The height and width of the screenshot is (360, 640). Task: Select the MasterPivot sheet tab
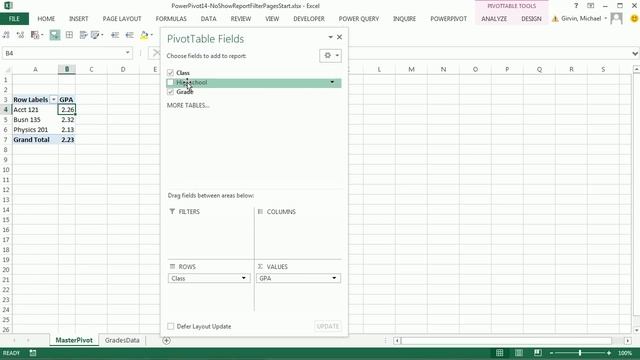[74, 340]
